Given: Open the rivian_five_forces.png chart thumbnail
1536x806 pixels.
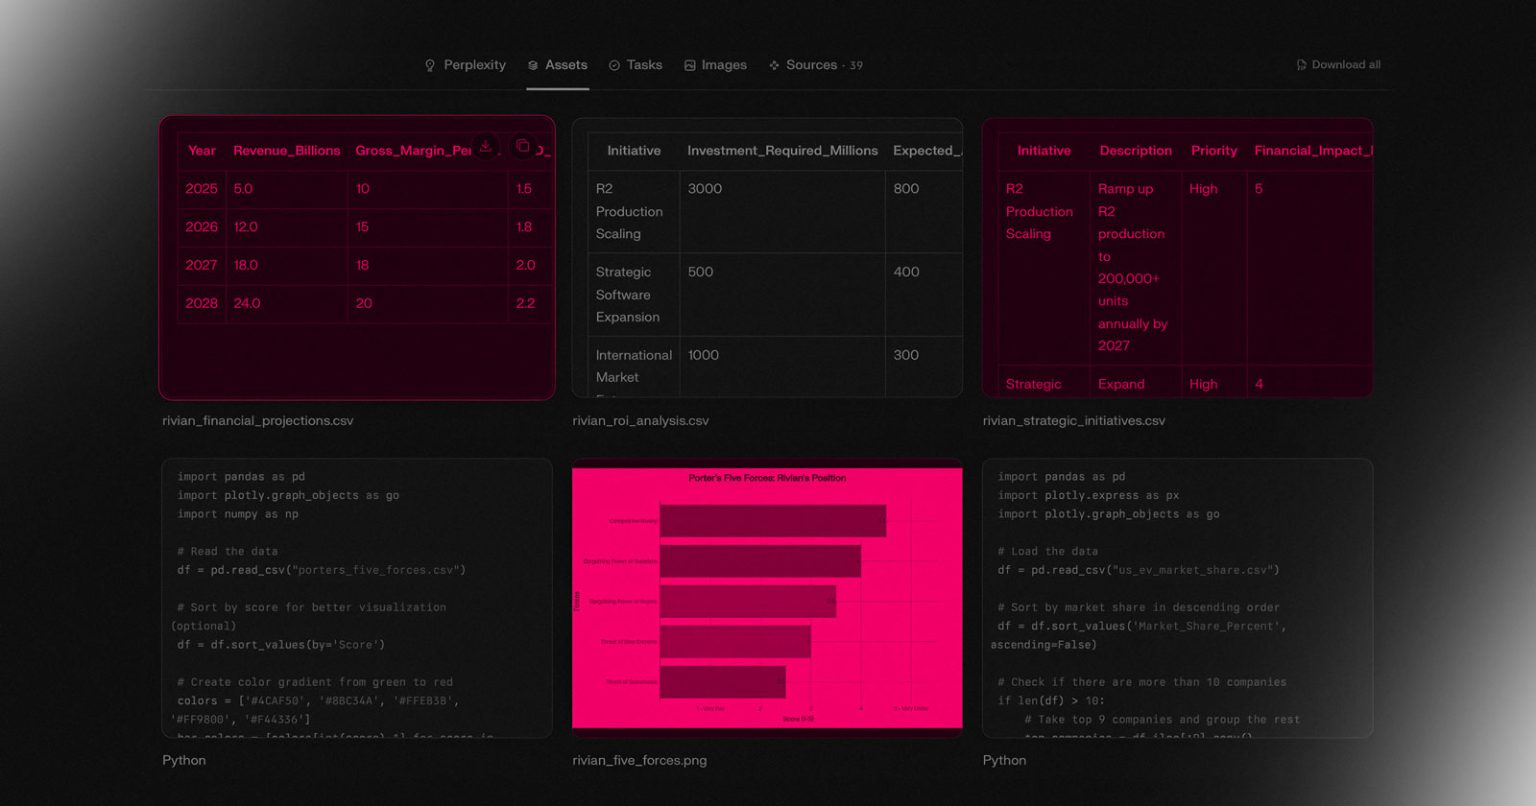Looking at the screenshot, I should [767, 598].
